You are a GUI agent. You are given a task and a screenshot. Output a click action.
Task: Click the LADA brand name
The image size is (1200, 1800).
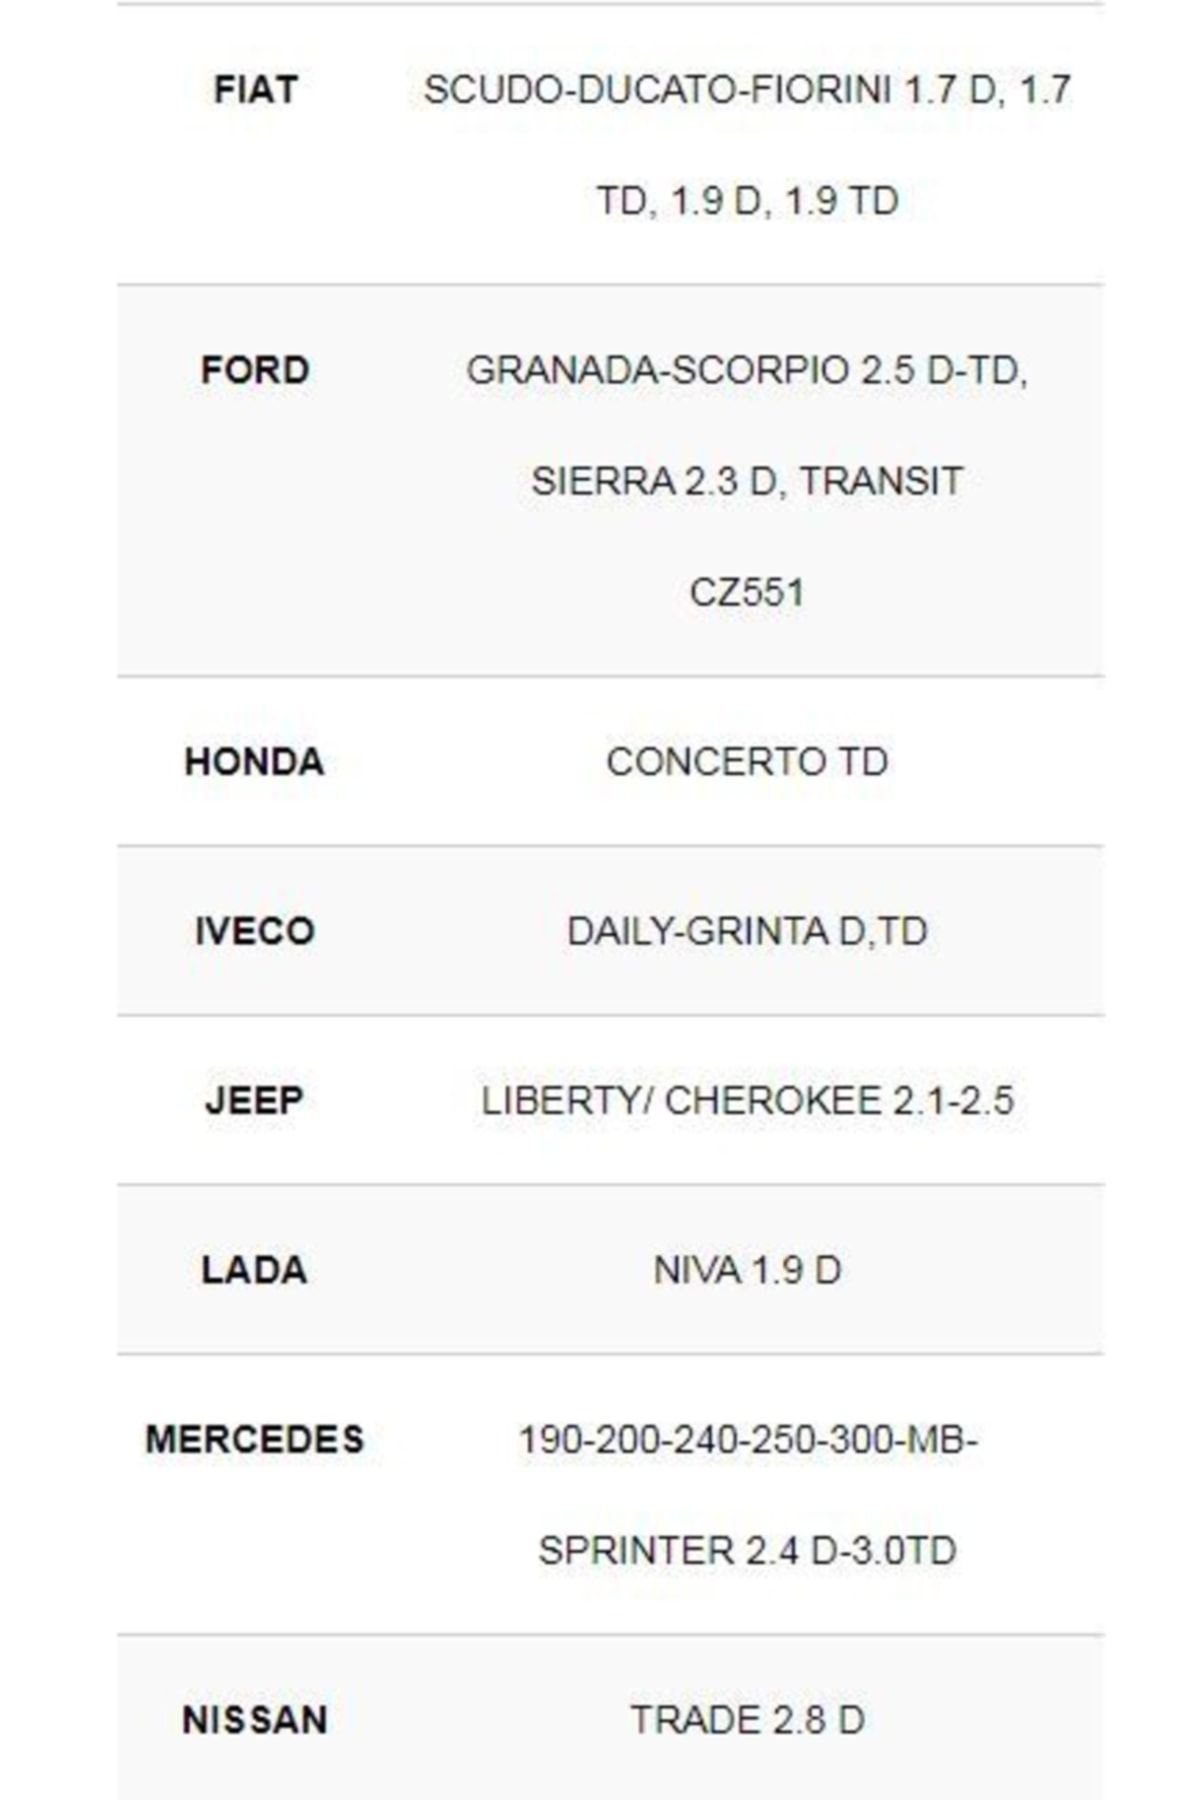(255, 1270)
